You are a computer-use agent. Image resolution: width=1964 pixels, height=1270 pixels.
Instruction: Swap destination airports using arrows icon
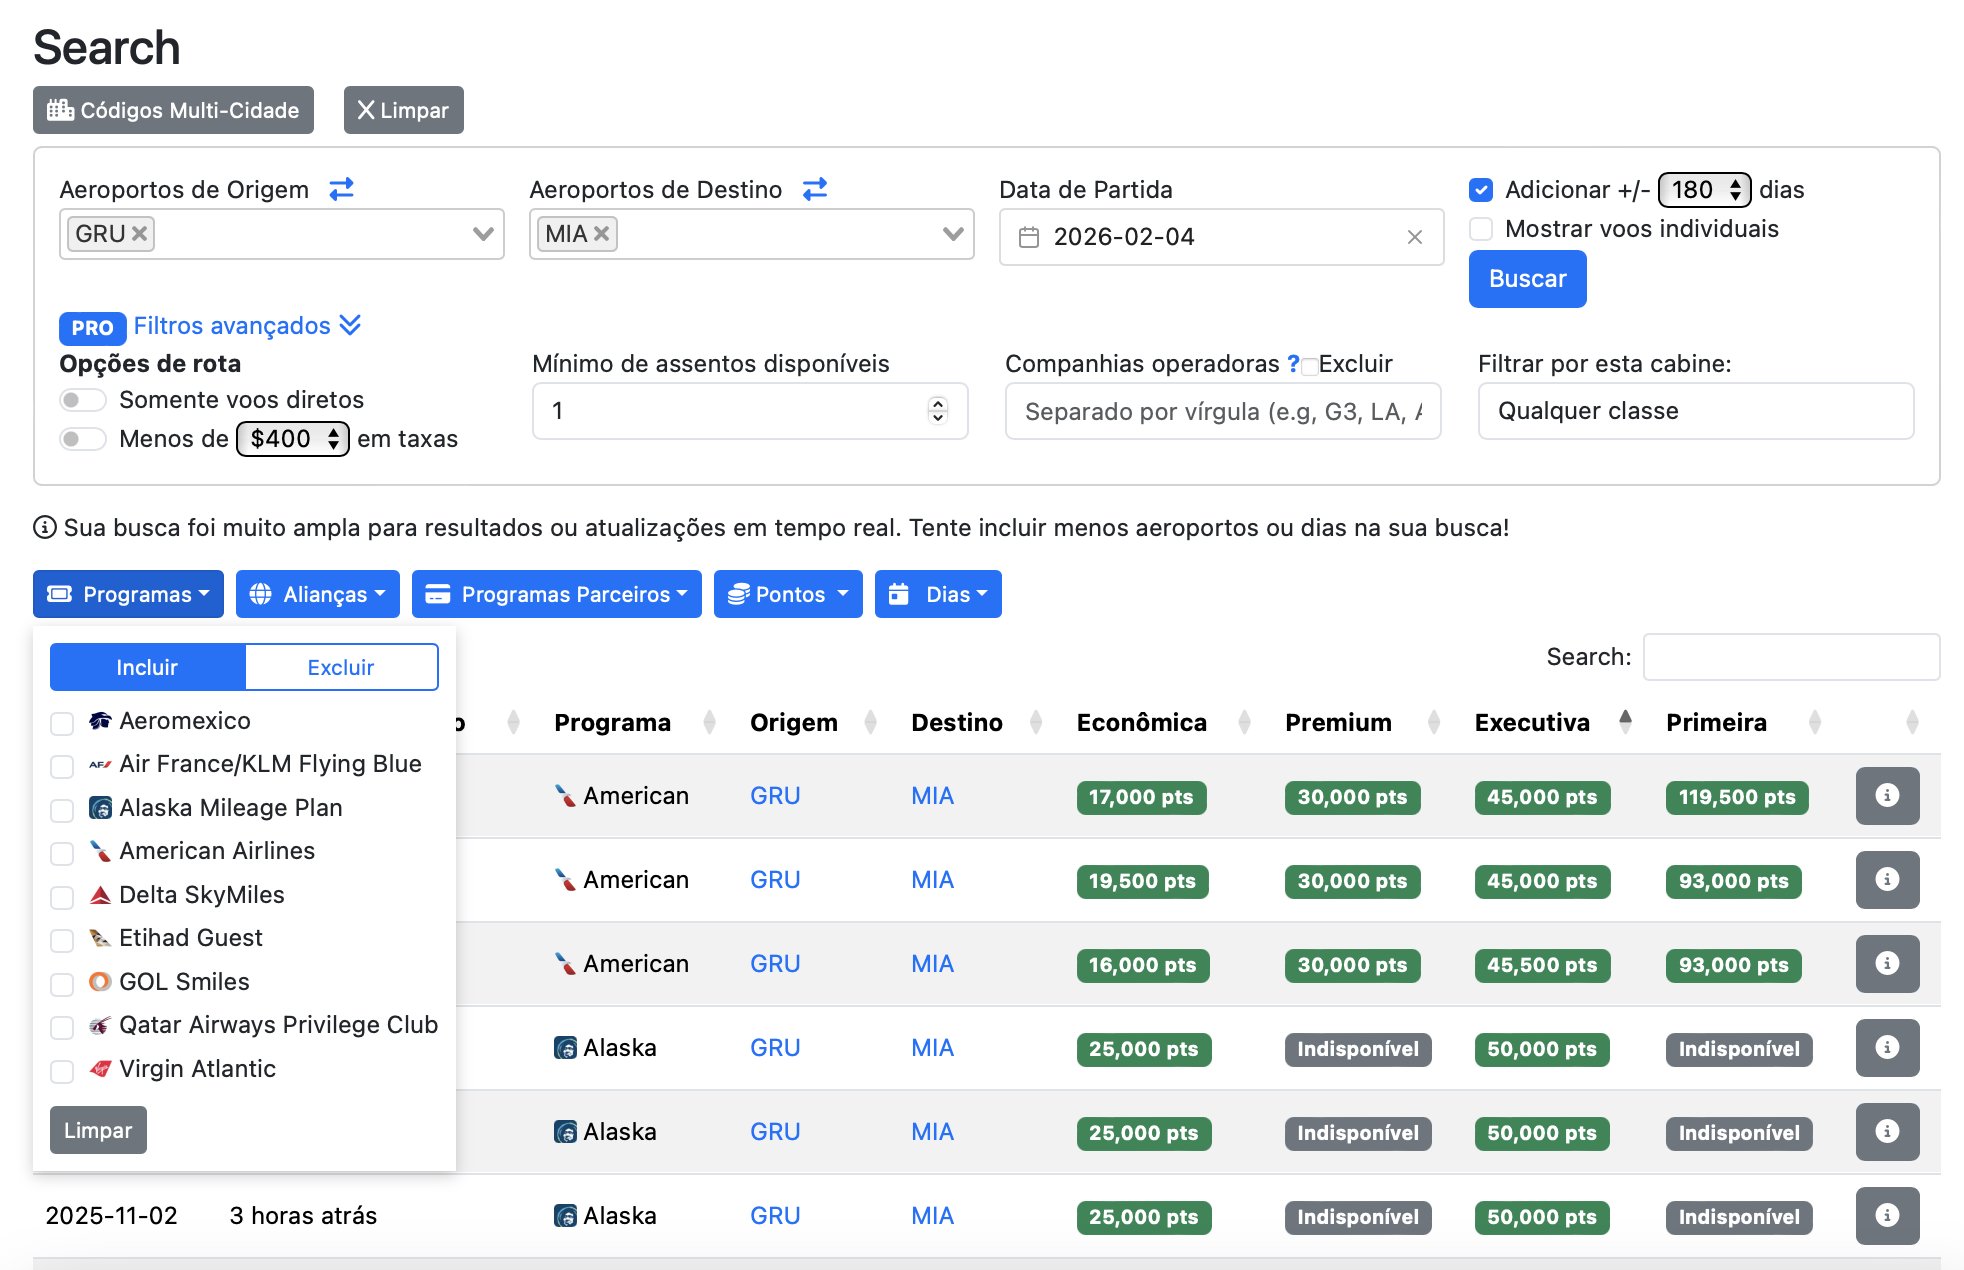(x=815, y=188)
